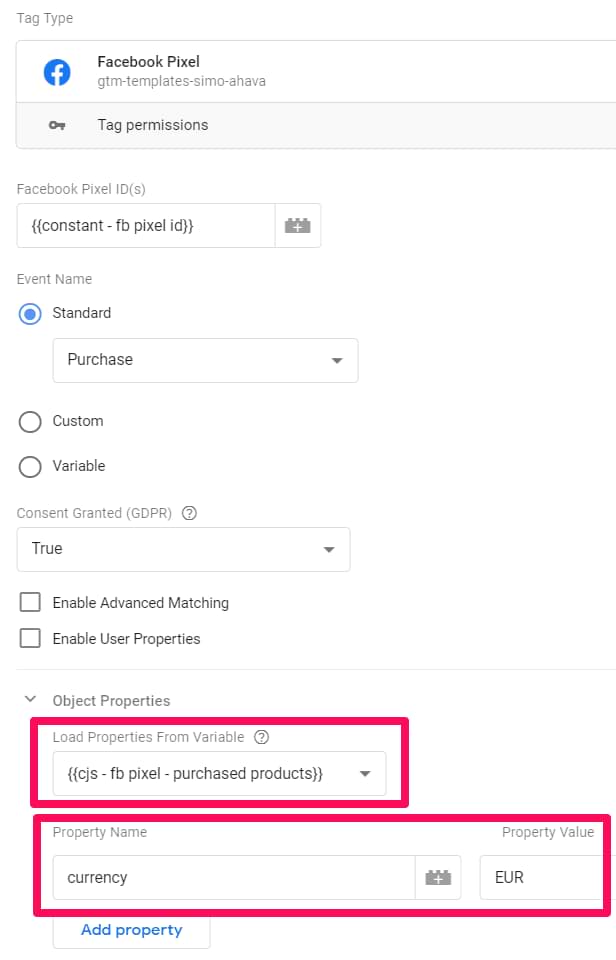Screen dimensions: 616x960
Task: Click the Add property button
Action: (x=131, y=930)
